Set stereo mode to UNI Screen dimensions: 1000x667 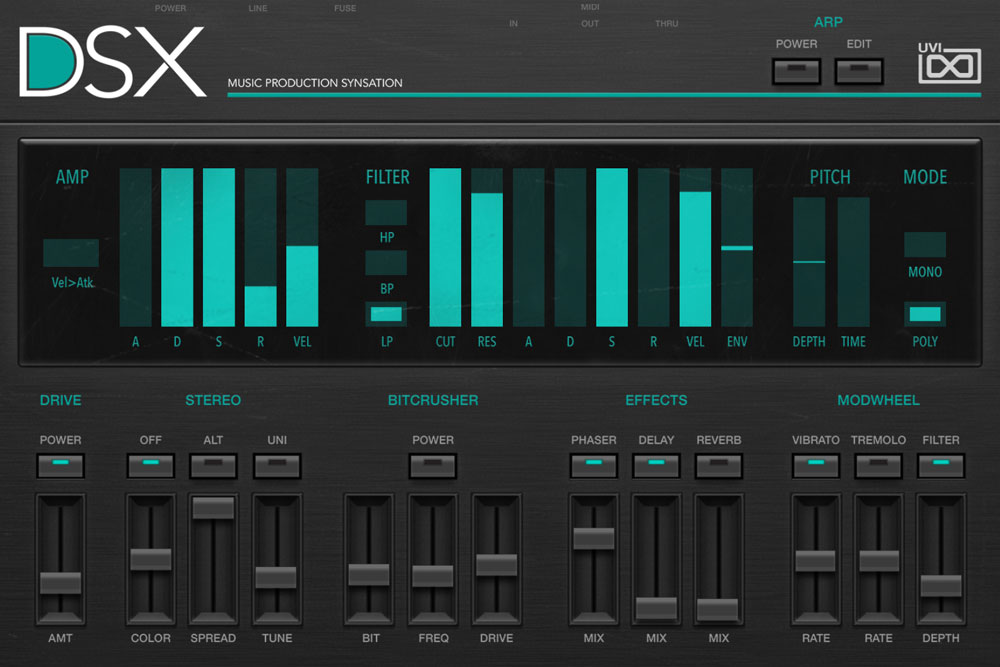point(276,465)
